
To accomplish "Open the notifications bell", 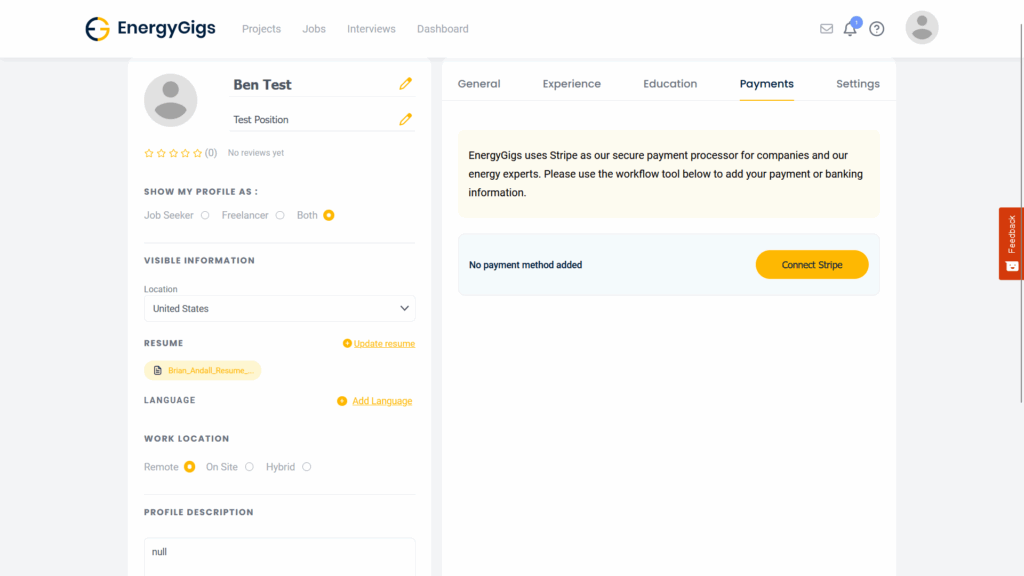I will [x=850, y=29].
